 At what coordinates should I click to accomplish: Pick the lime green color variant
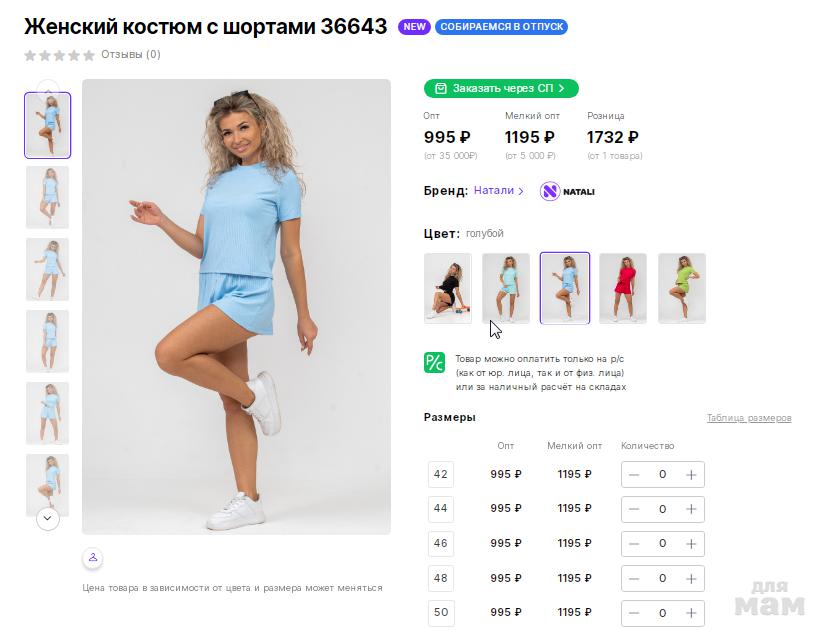682,288
